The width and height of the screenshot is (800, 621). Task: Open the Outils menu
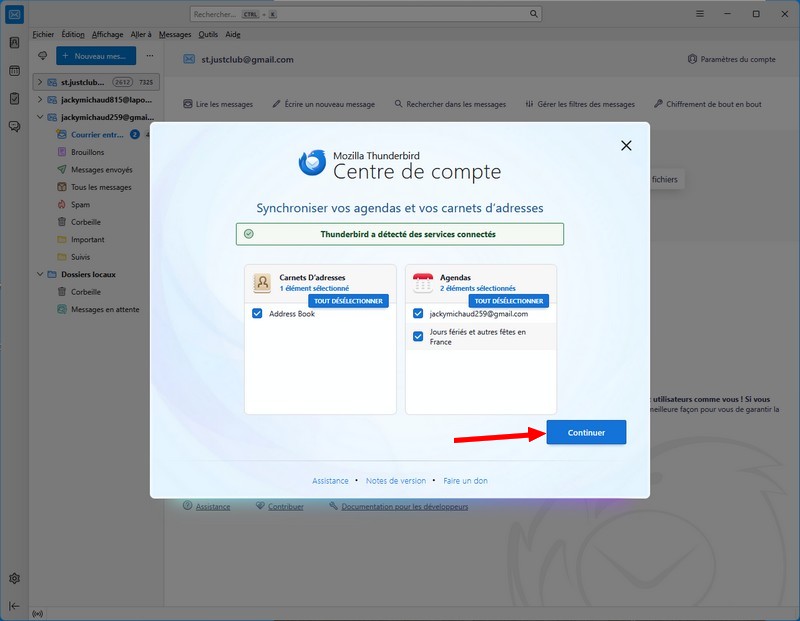[x=208, y=34]
